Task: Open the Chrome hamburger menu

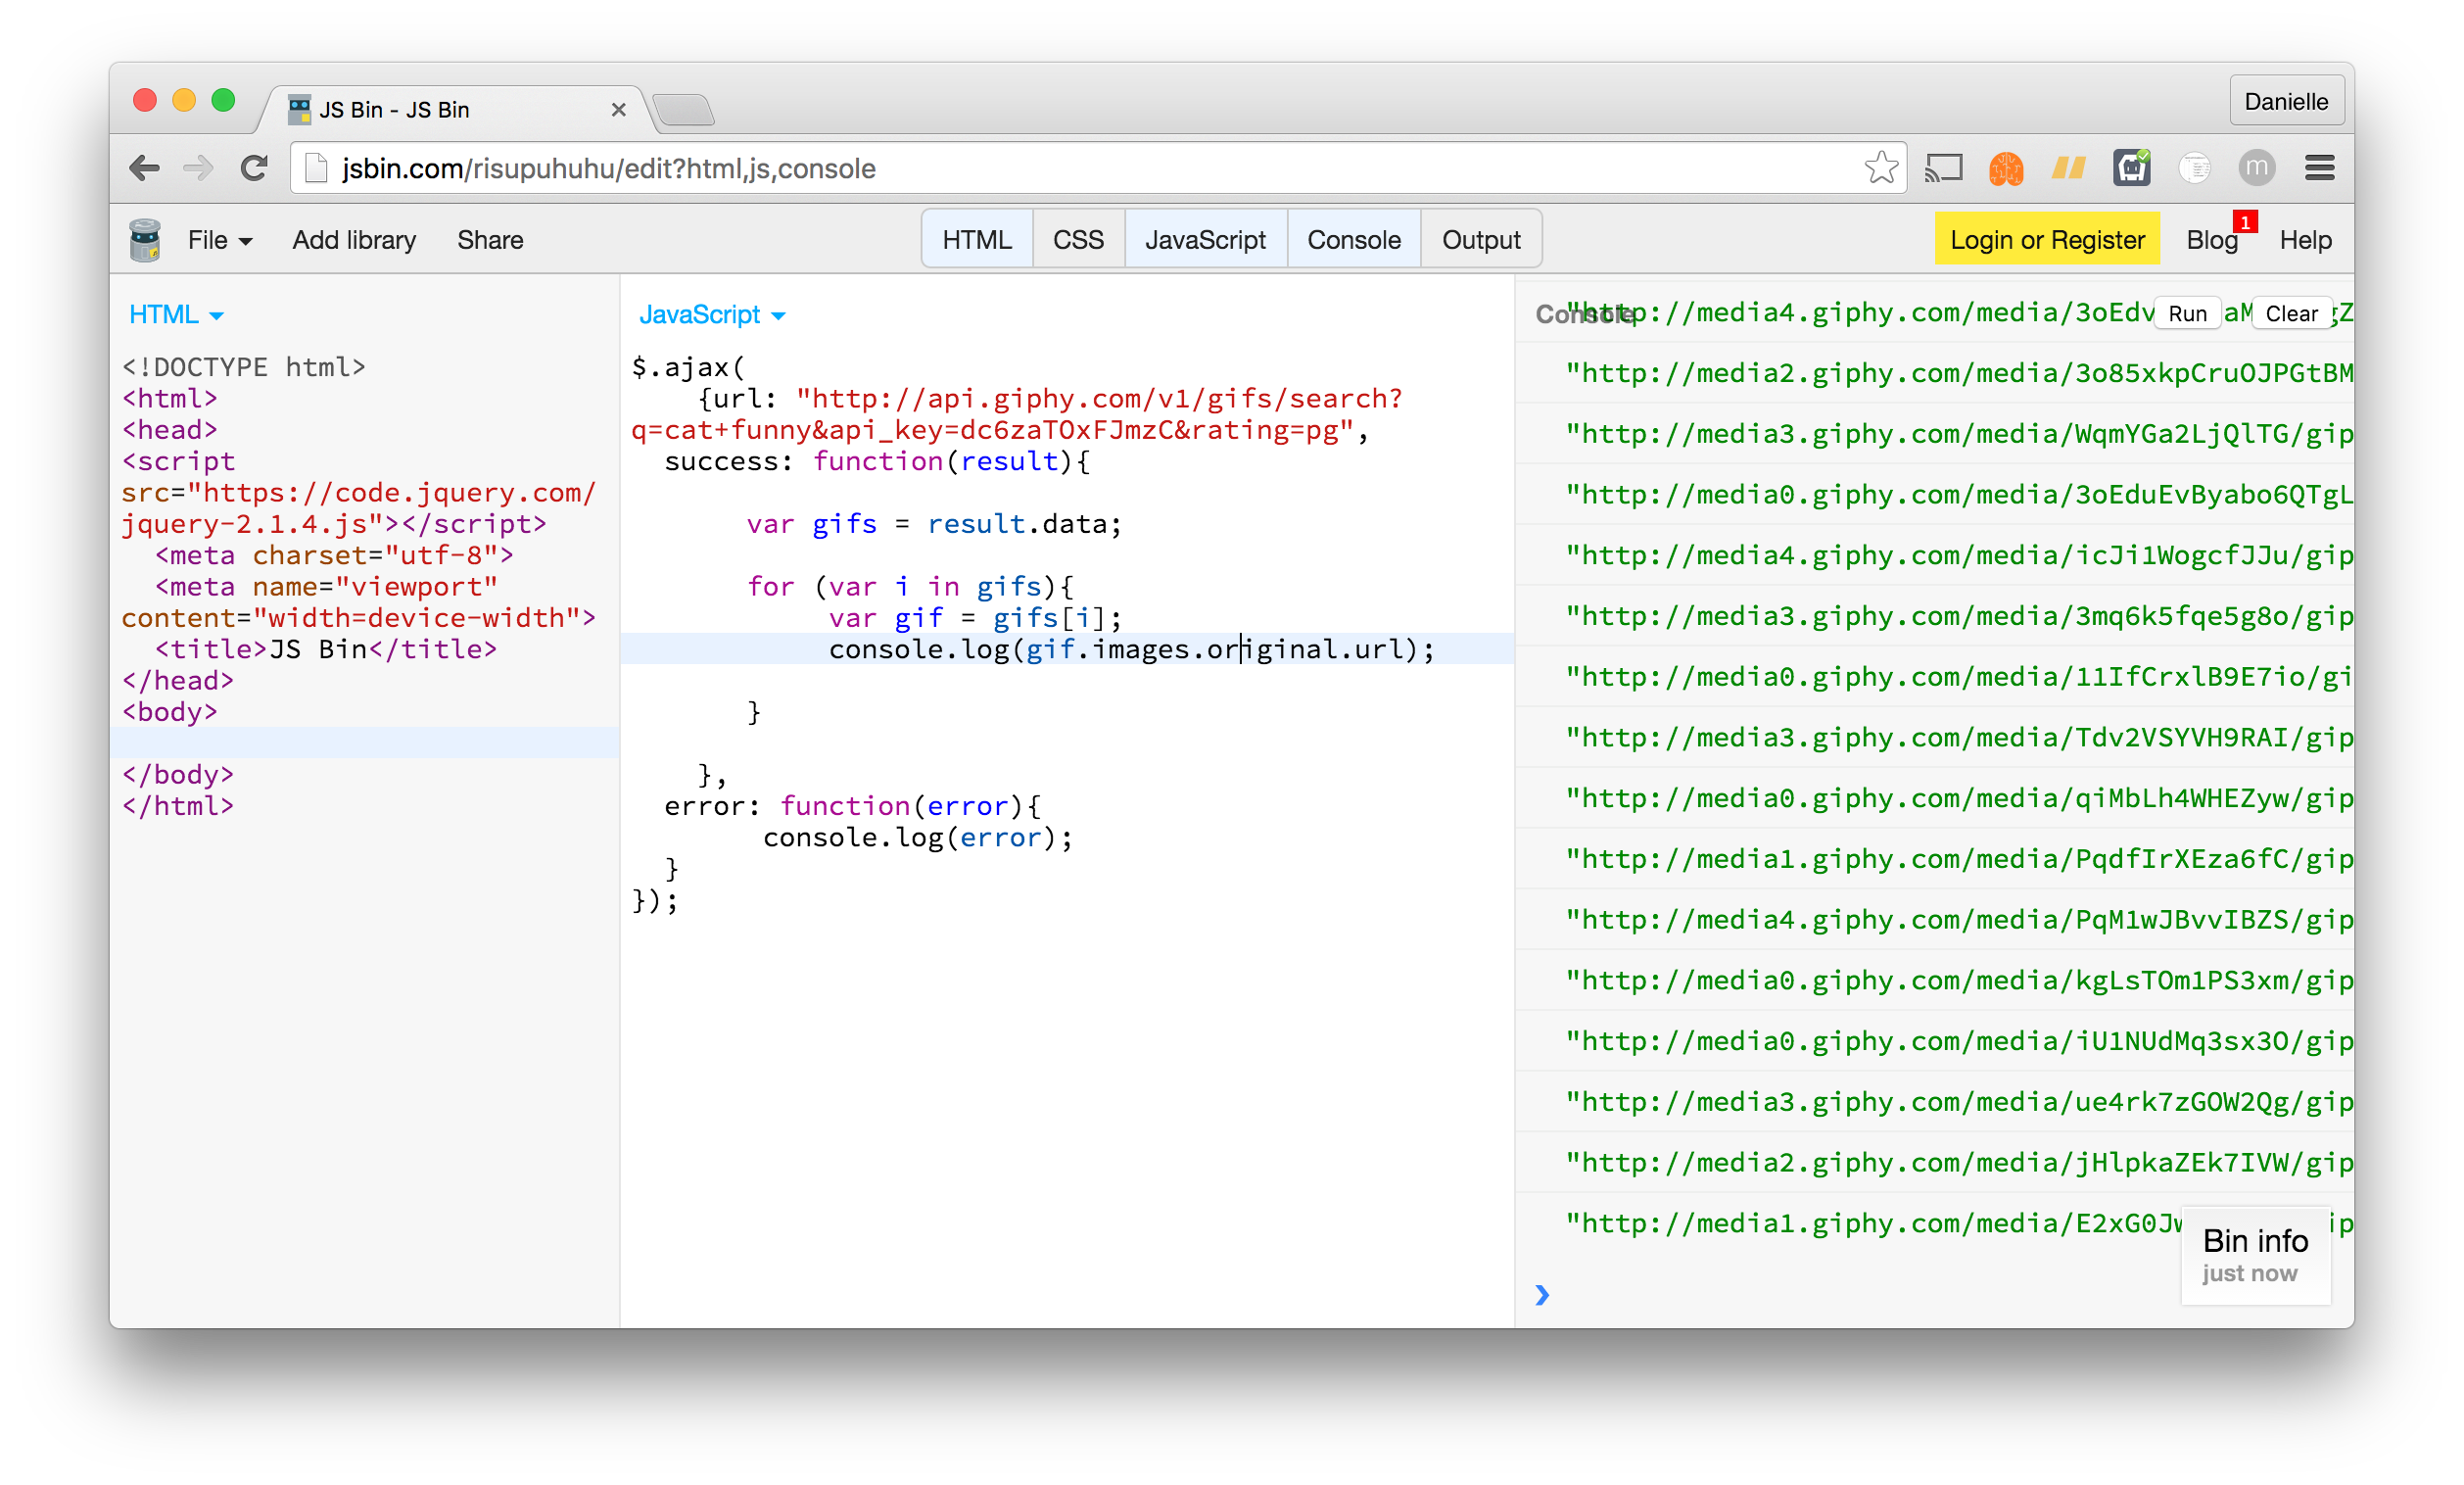Action: coord(2320,168)
